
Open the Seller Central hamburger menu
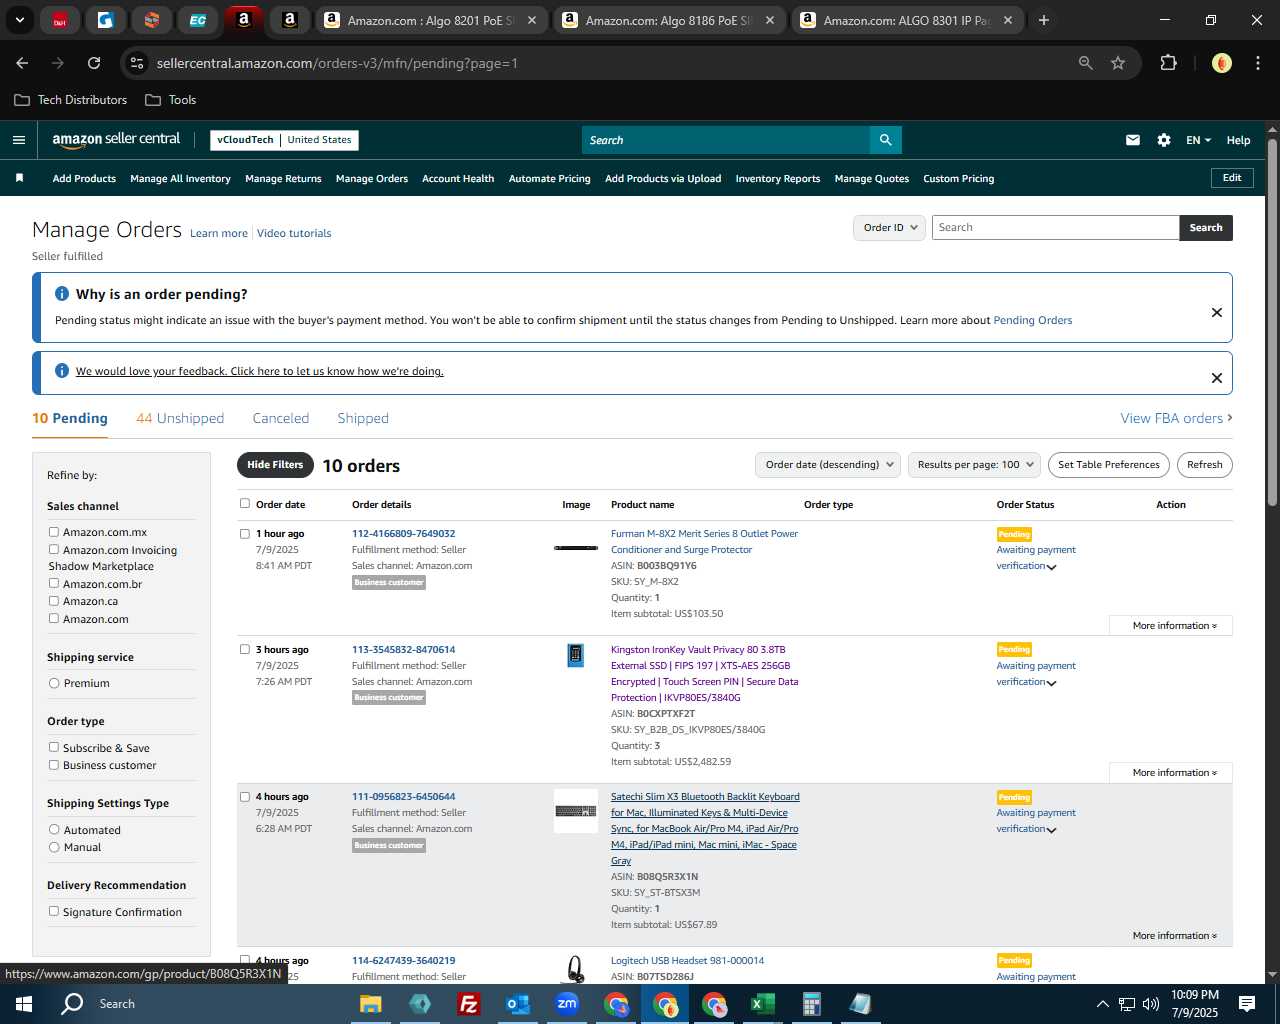point(19,140)
